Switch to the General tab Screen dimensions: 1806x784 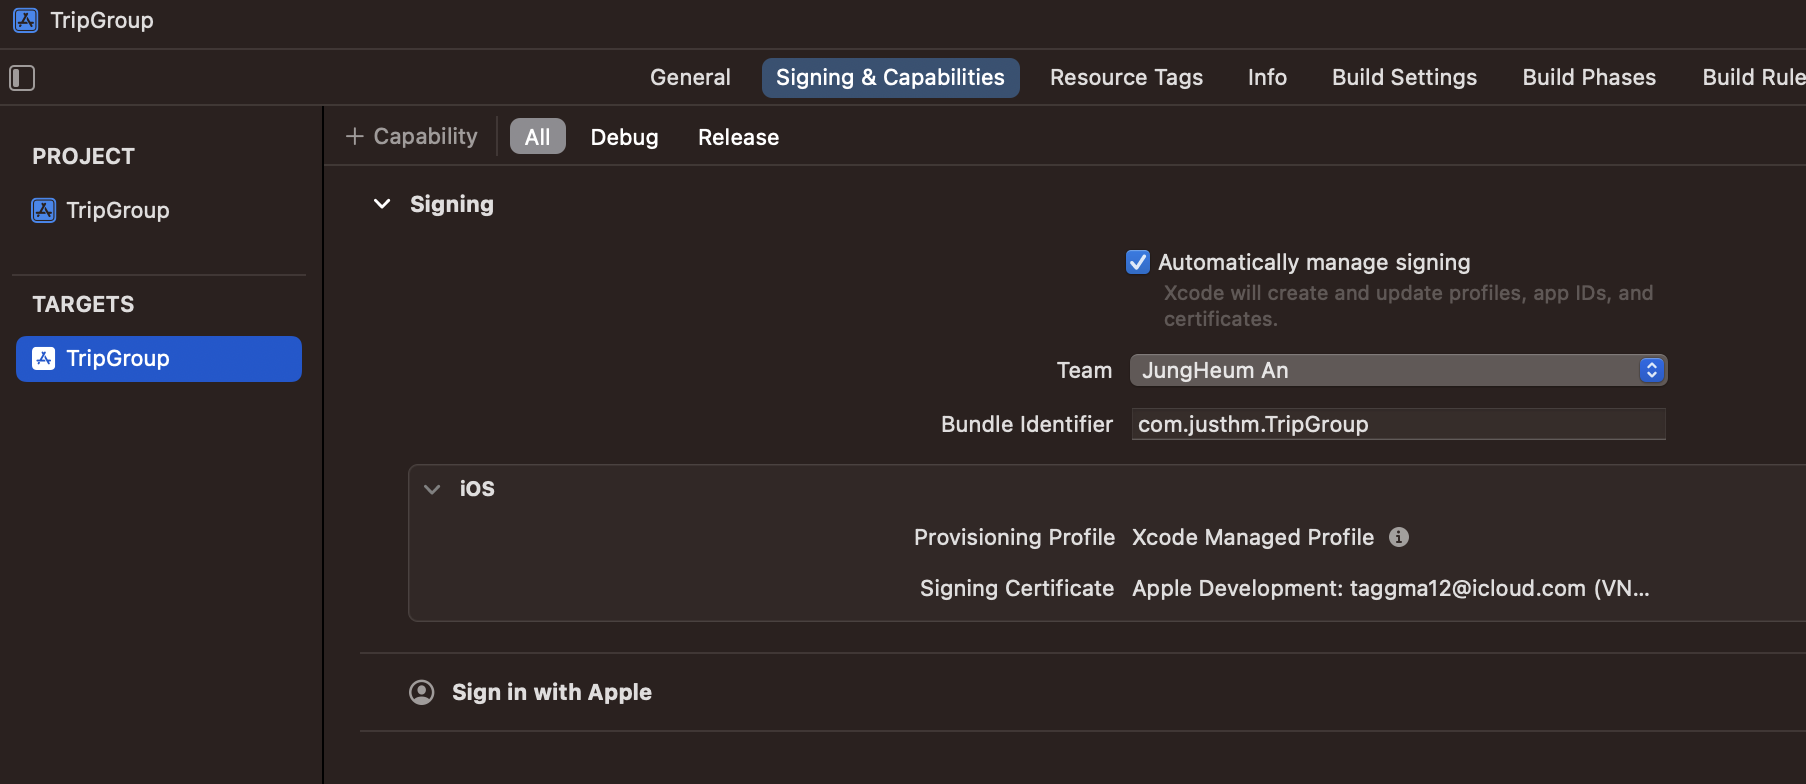[690, 78]
